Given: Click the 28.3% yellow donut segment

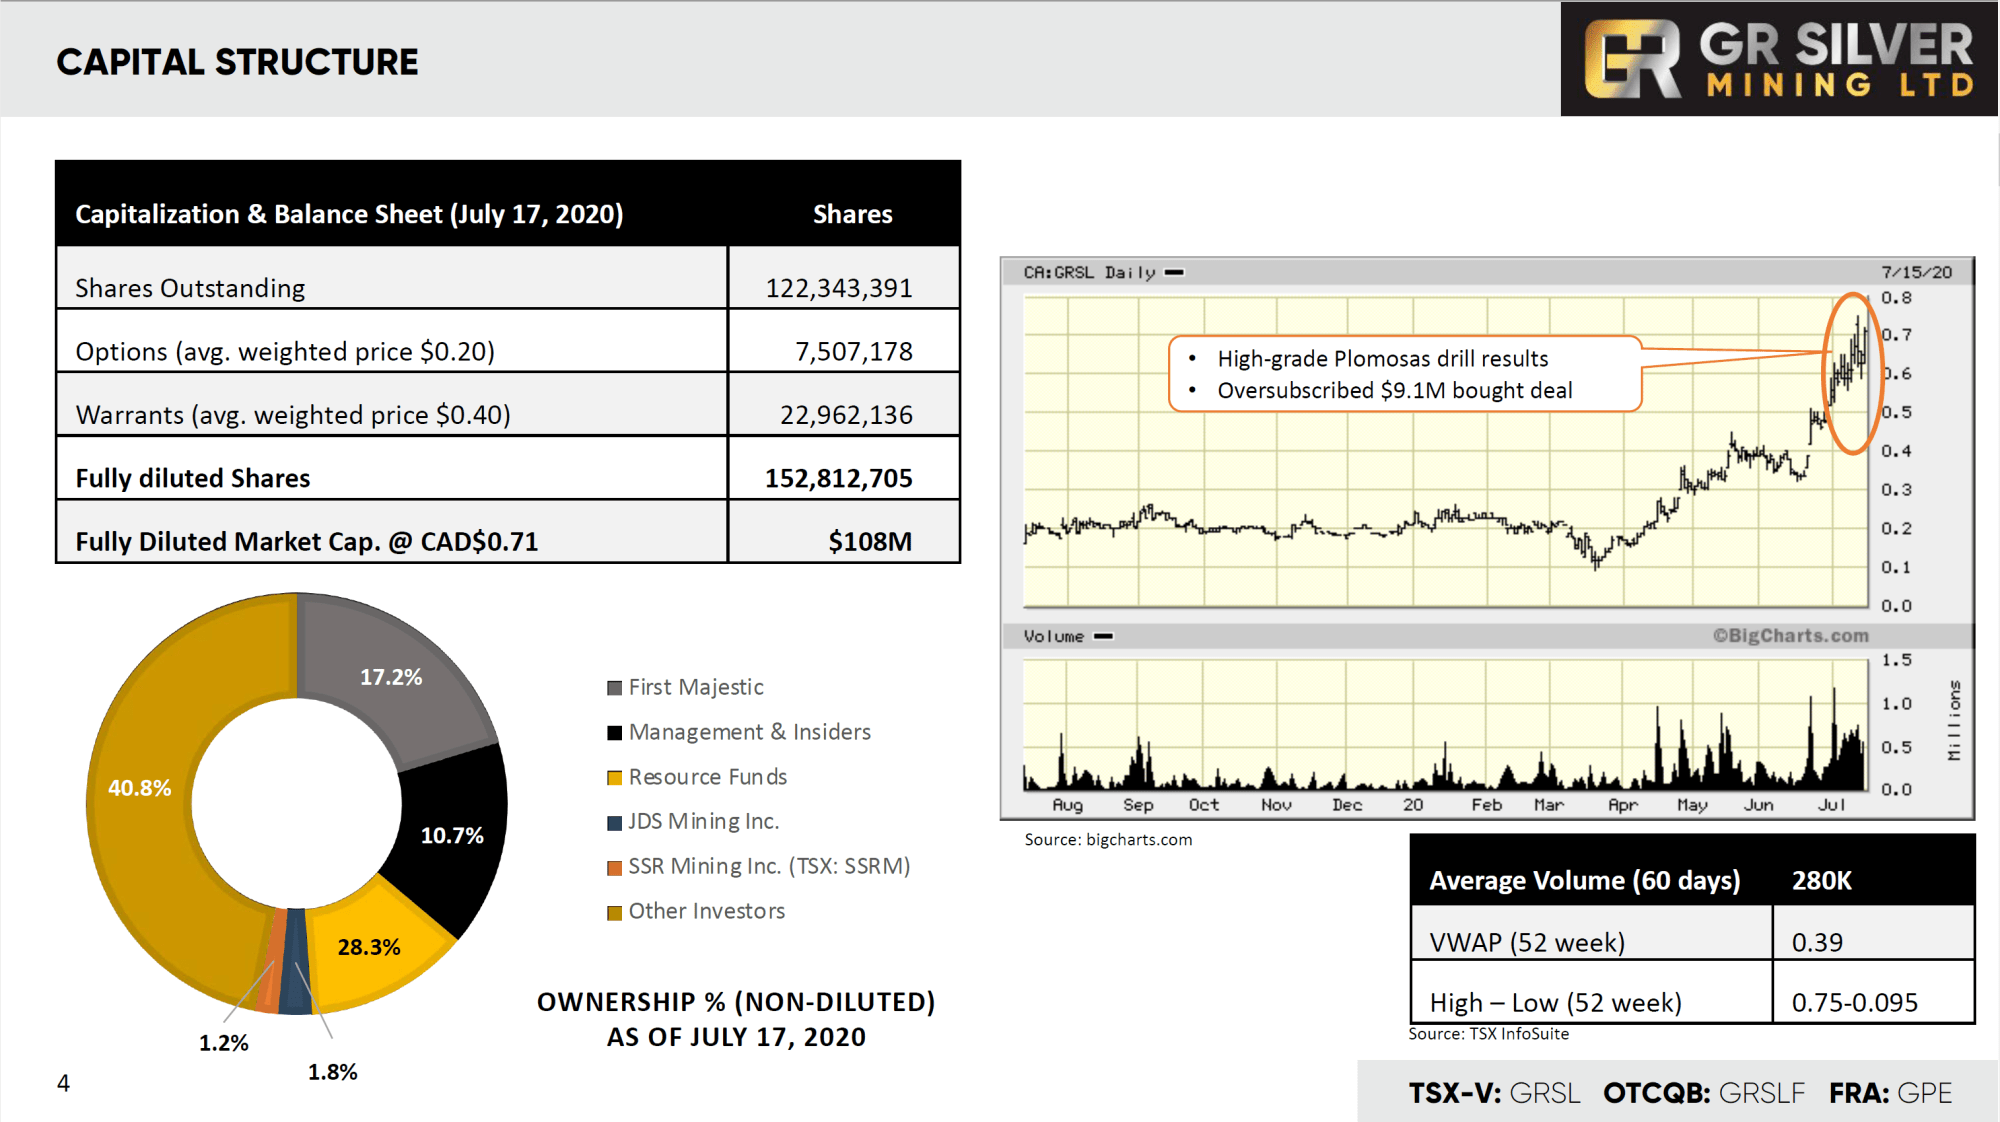Looking at the screenshot, I should [369, 947].
